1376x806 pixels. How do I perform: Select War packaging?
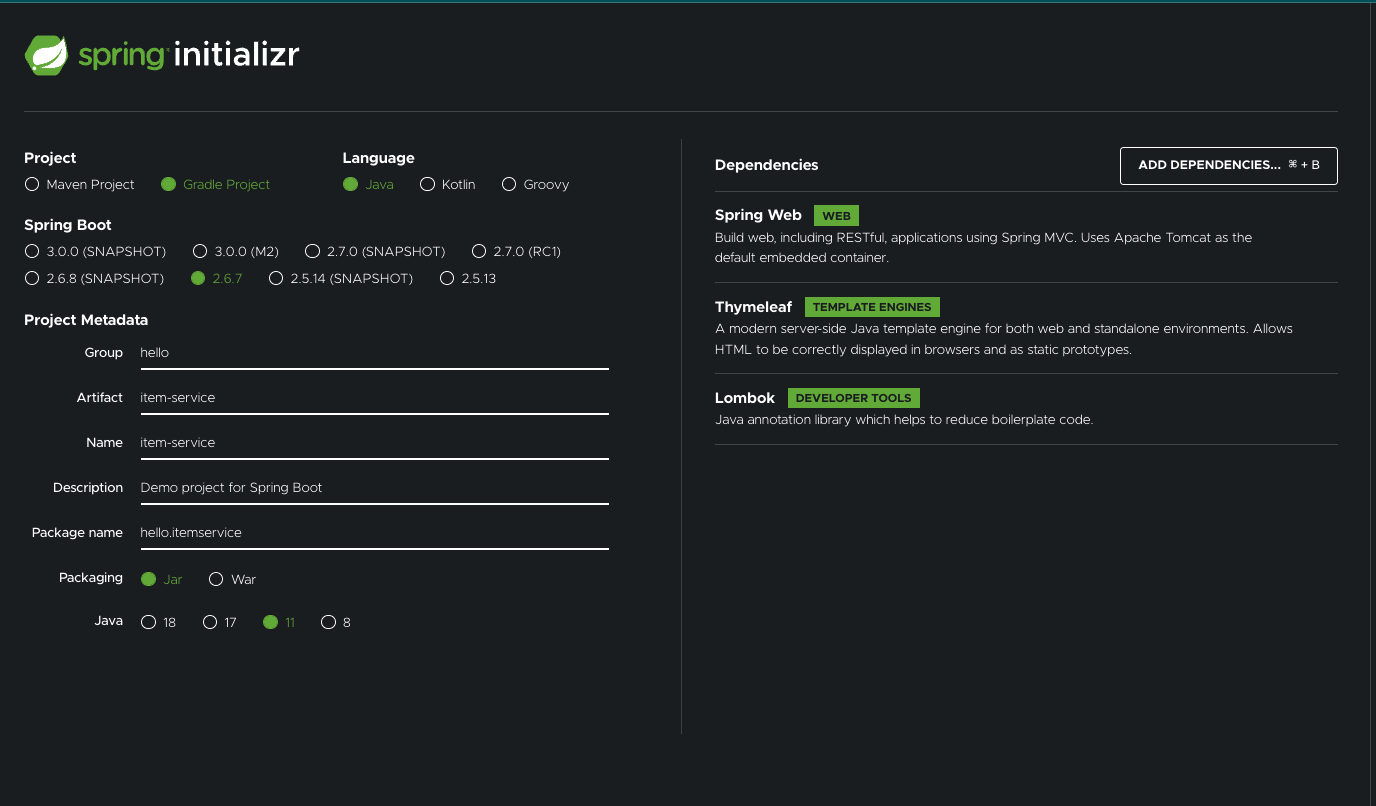[x=216, y=579]
